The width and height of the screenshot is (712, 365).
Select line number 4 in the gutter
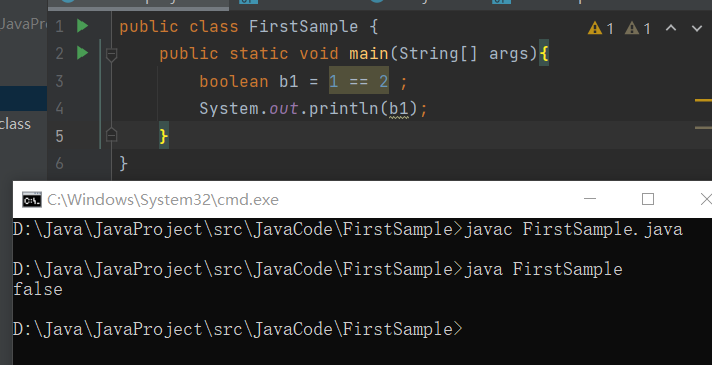[59, 109]
